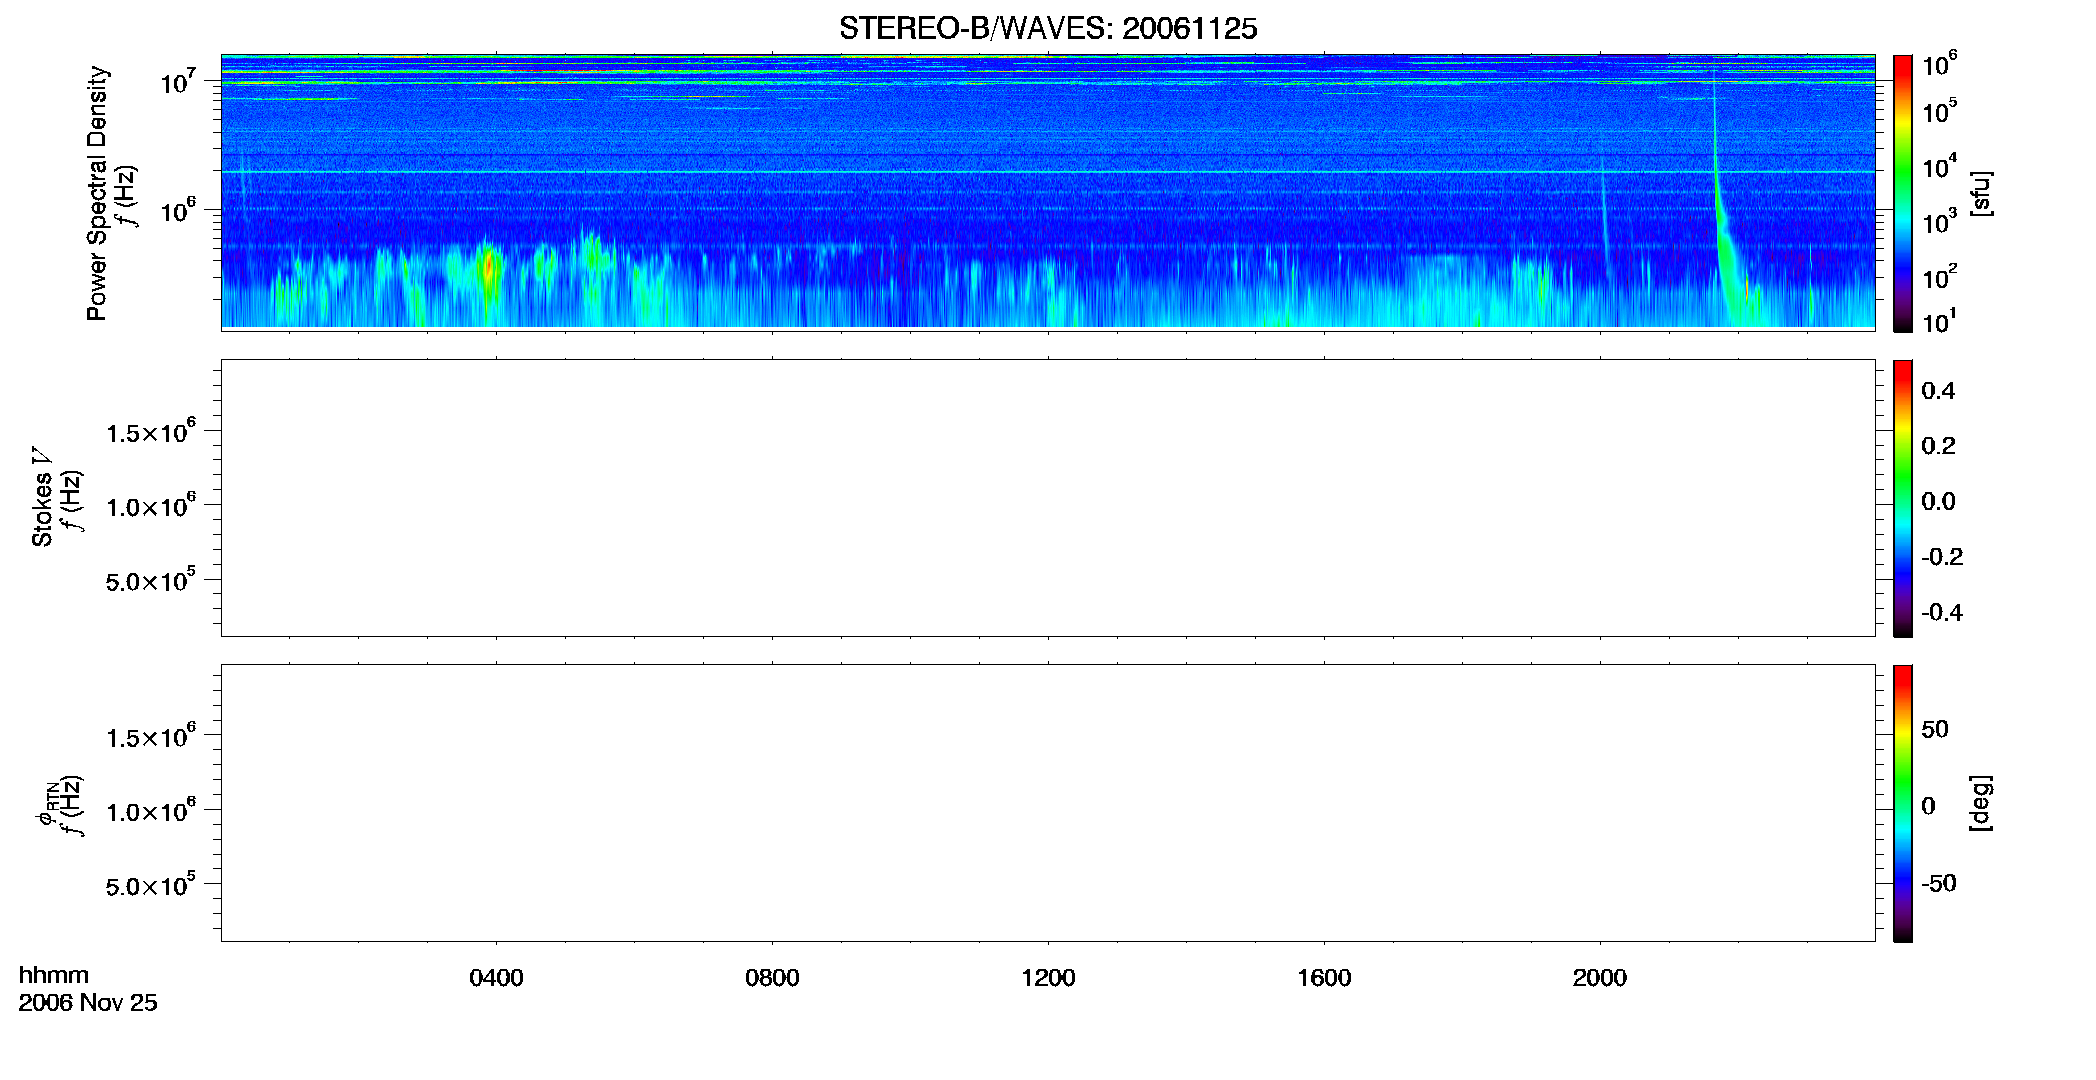
Task: Select the "Stokes V" axis label
Action: (42, 497)
